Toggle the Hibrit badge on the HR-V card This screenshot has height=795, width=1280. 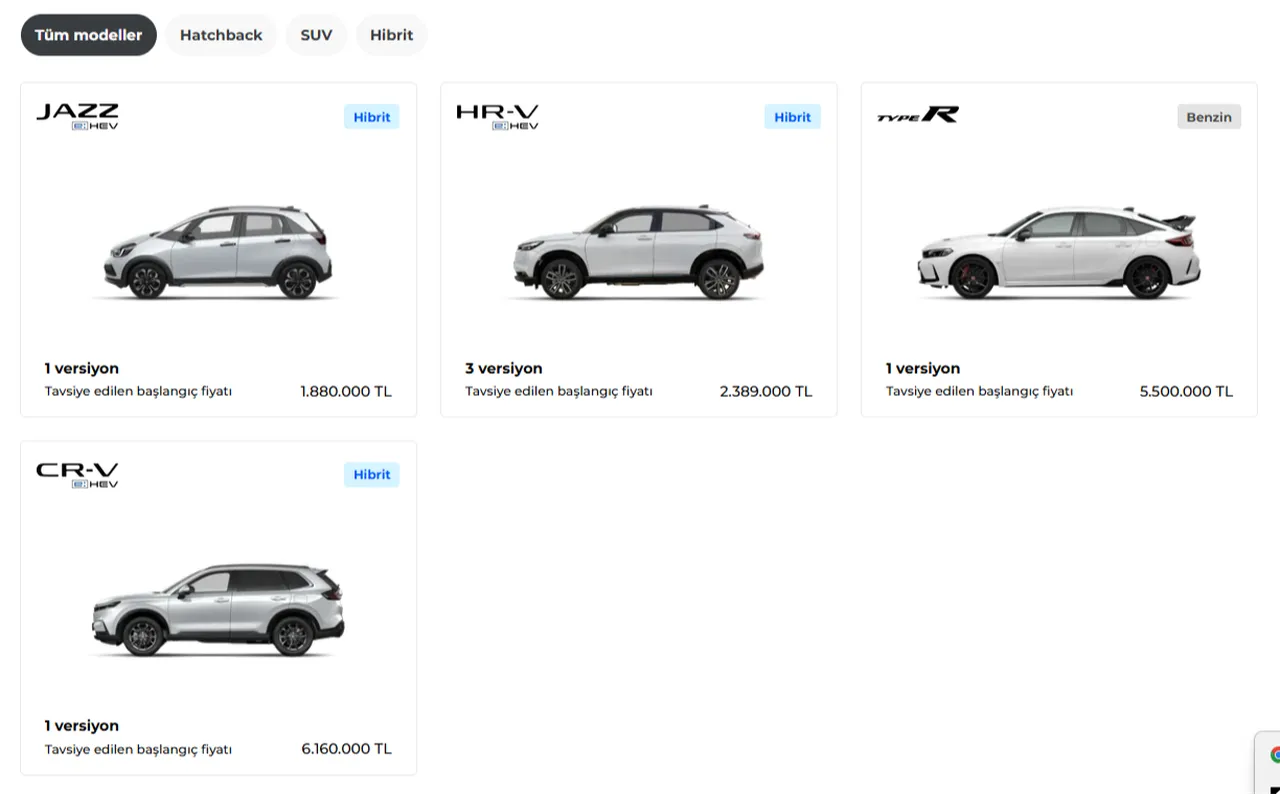(x=792, y=117)
